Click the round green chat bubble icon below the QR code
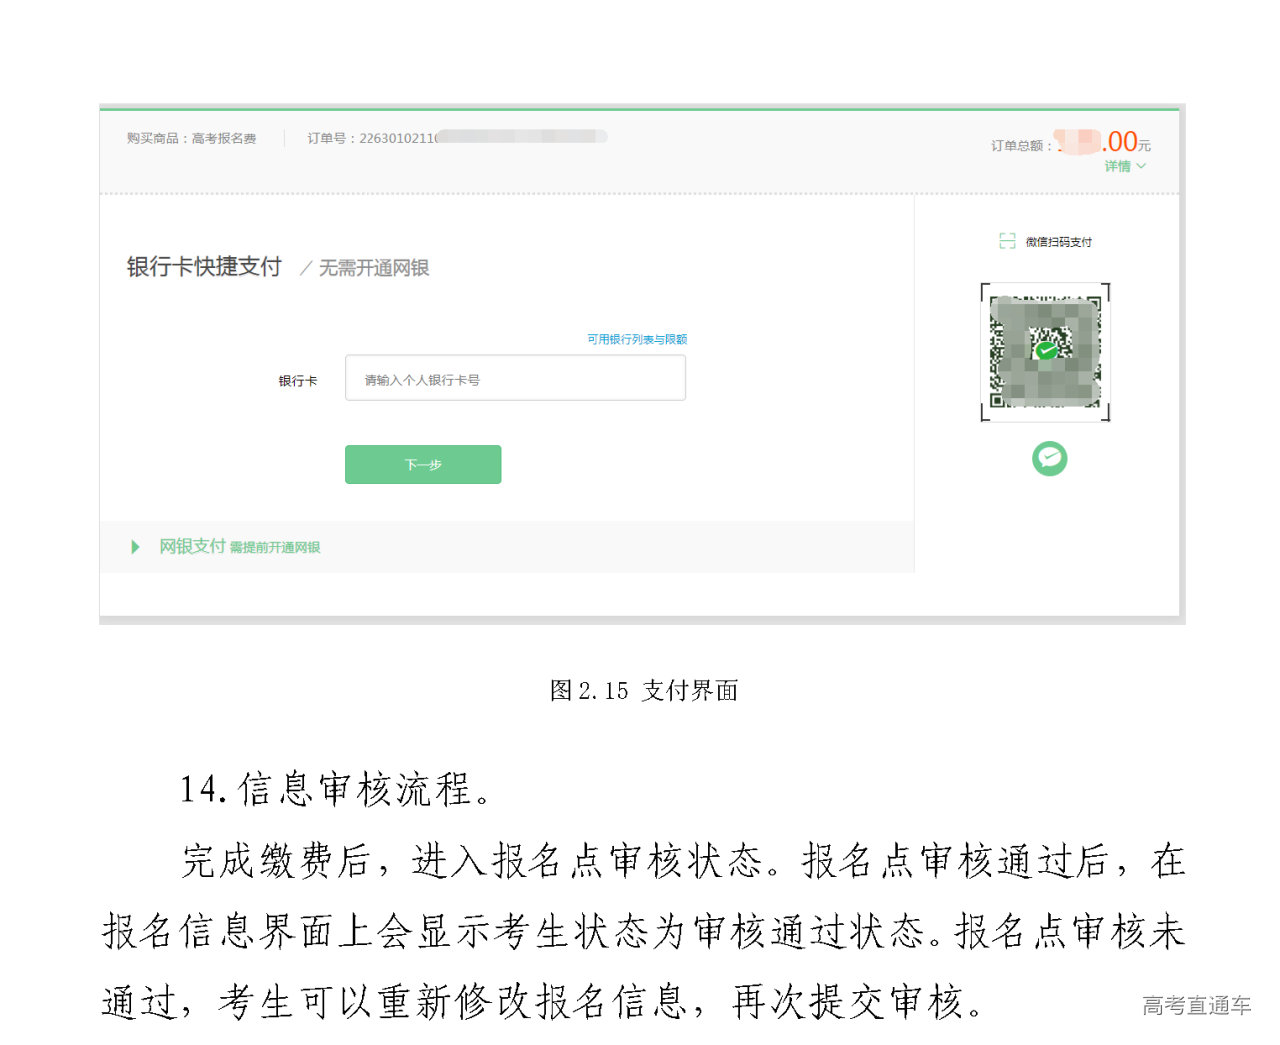The height and width of the screenshot is (1045, 1280). [x=1049, y=458]
